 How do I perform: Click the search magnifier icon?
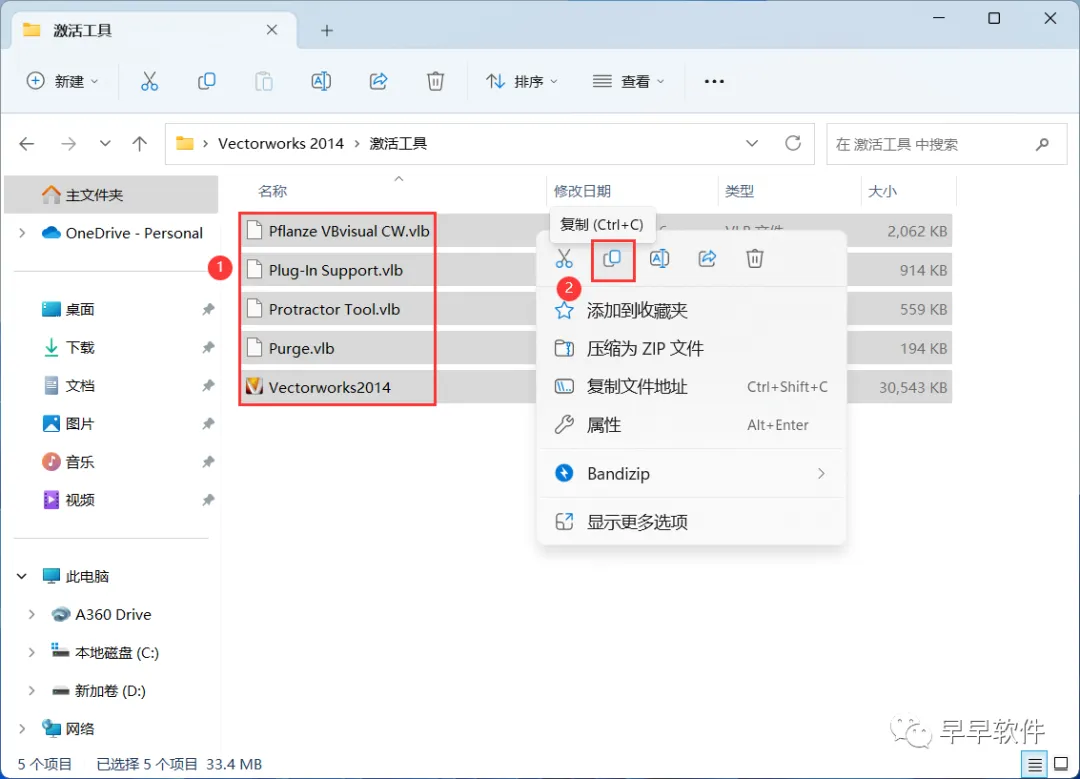[1042, 144]
